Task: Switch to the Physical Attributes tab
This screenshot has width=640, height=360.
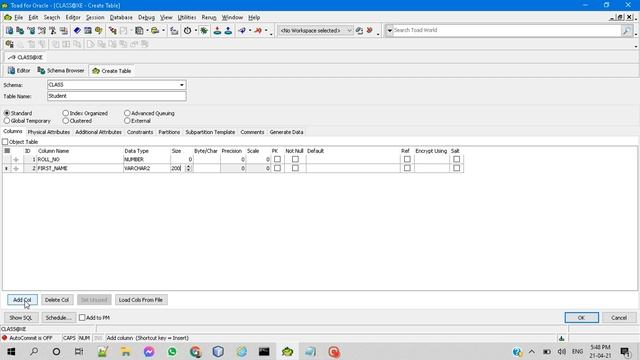Action: click(x=49, y=132)
